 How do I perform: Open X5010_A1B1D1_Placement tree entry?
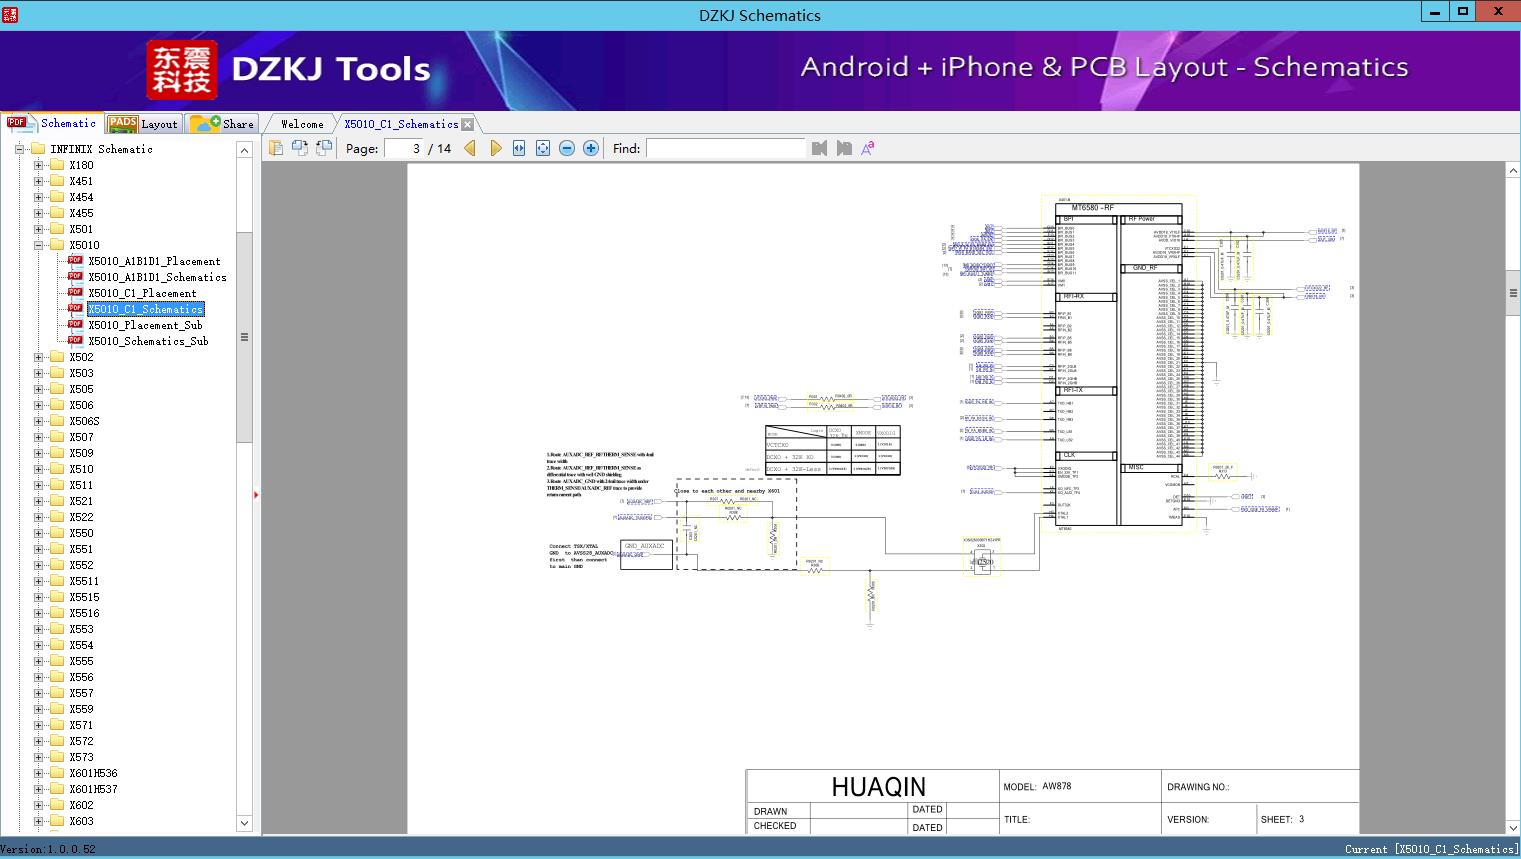154,261
